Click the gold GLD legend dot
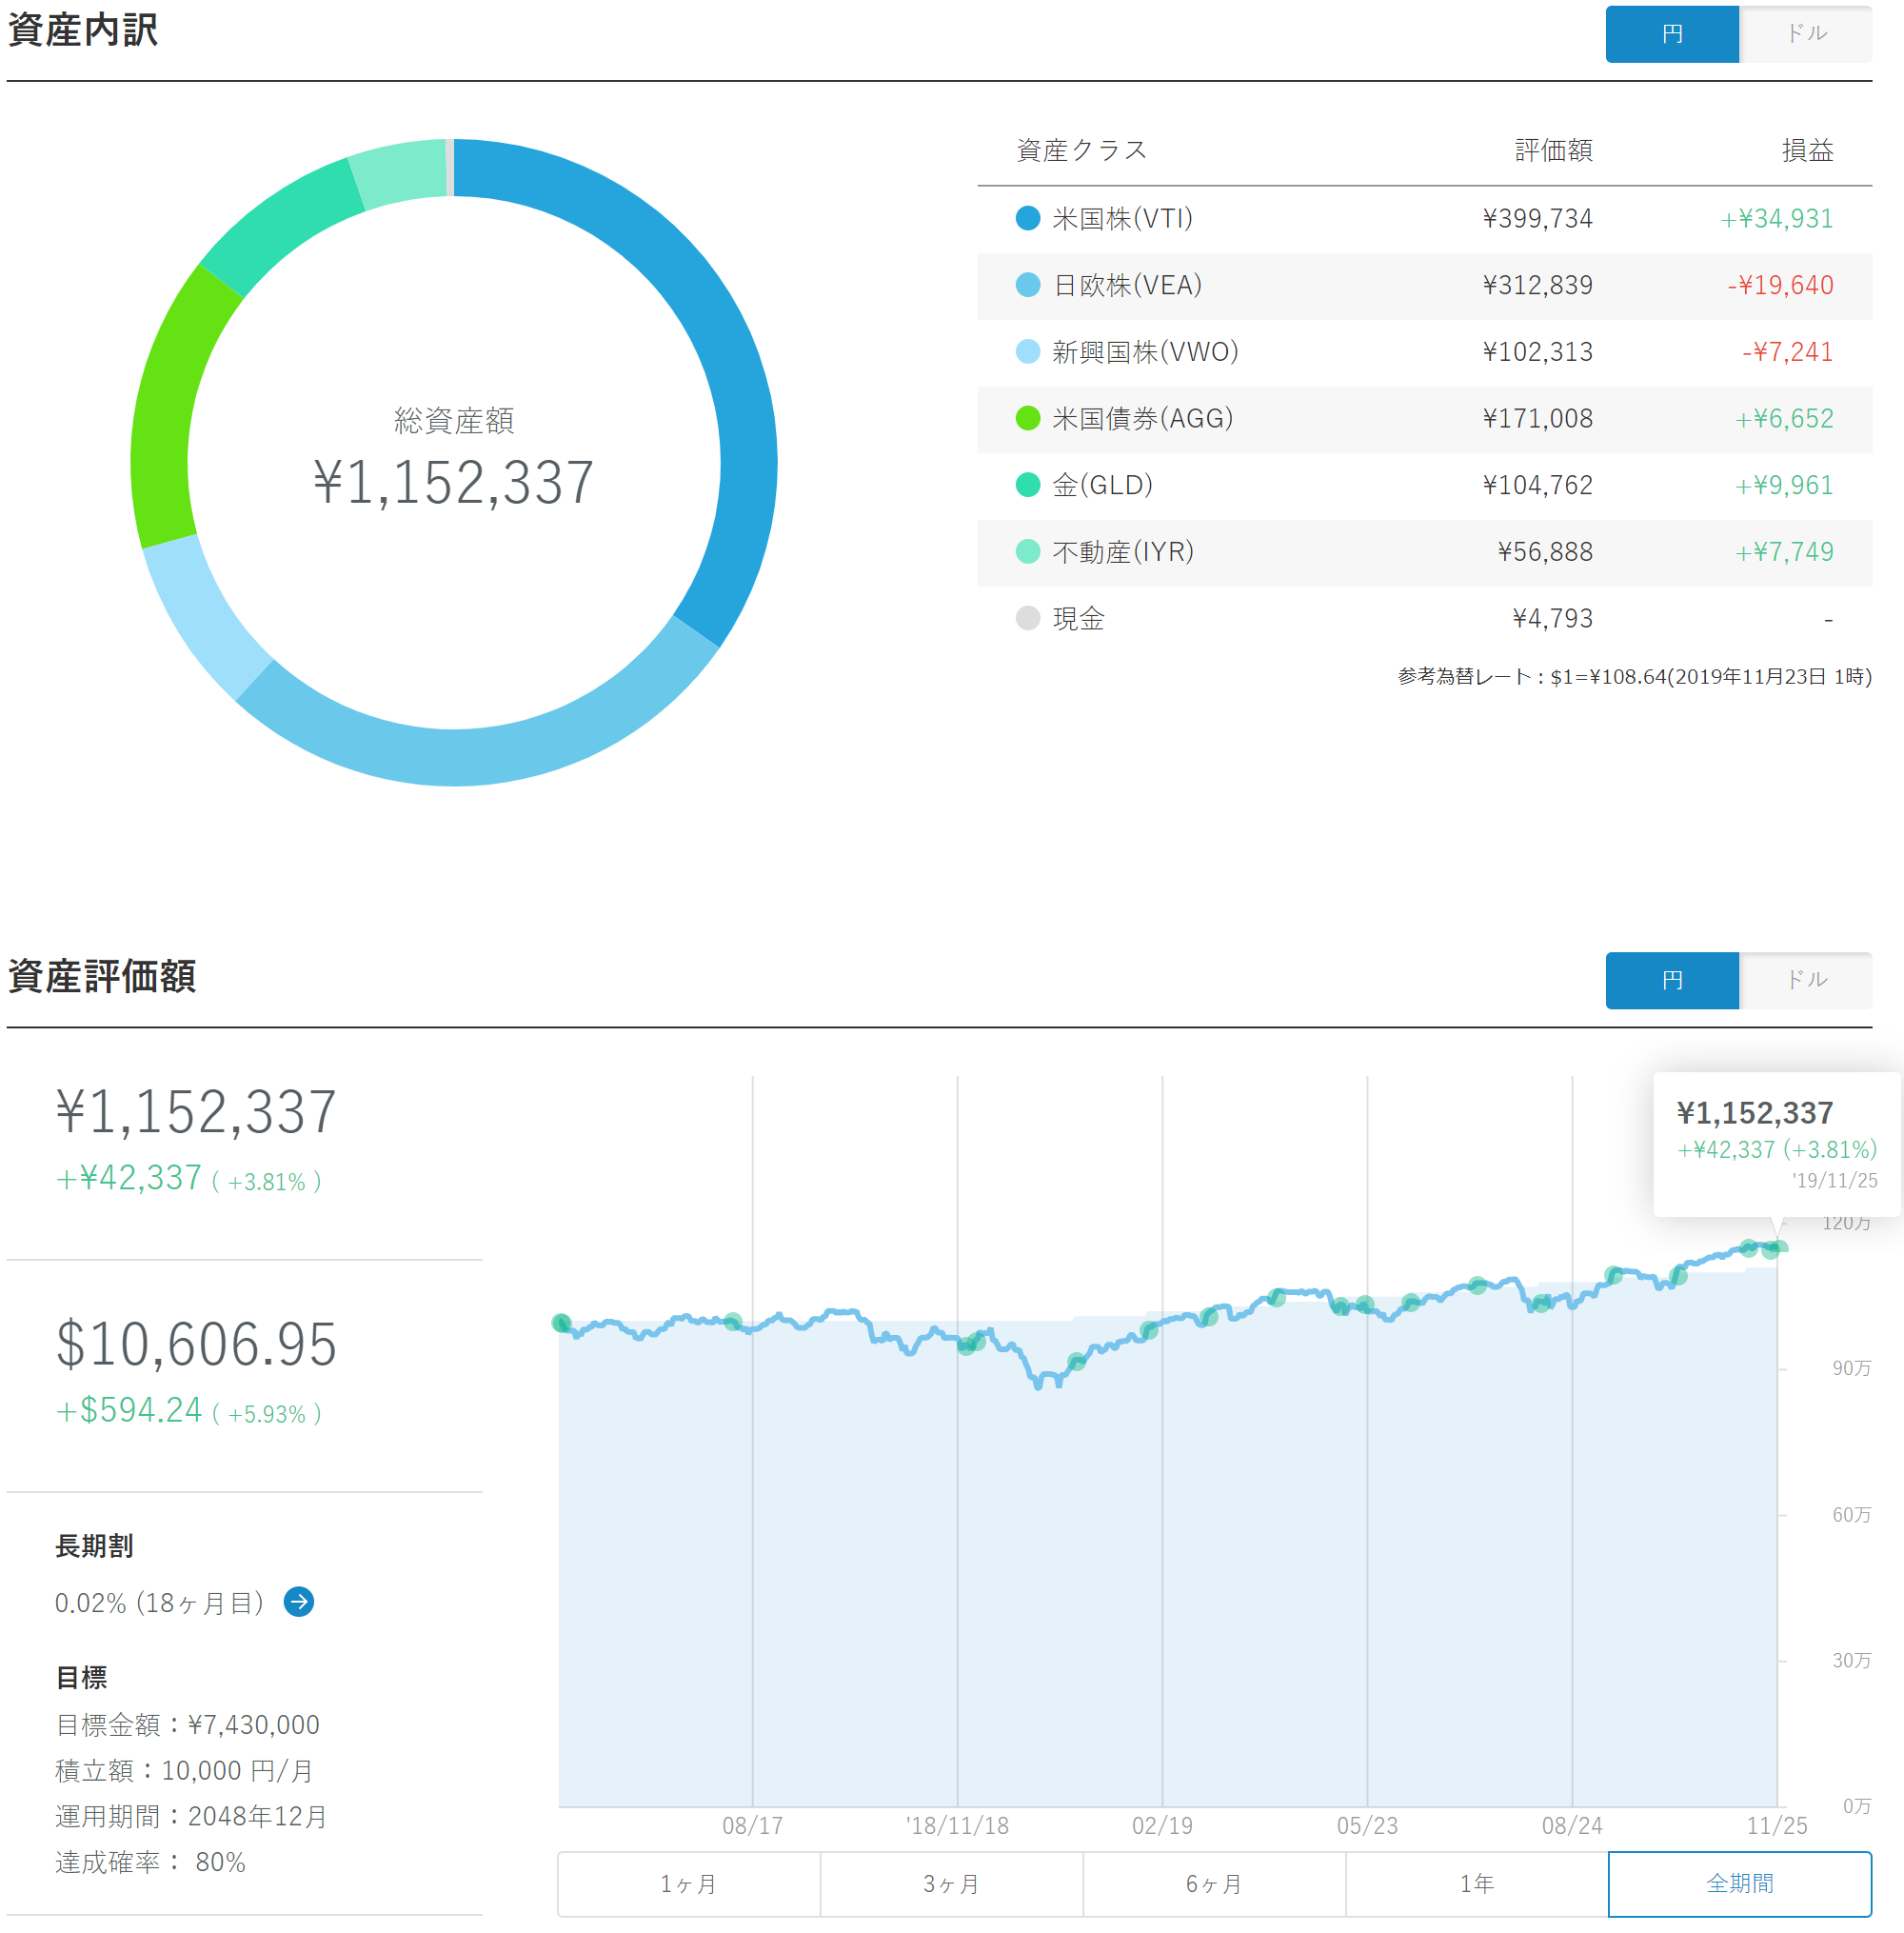Image resolution: width=1904 pixels, height=1933 pixels. click(1027, 485)
